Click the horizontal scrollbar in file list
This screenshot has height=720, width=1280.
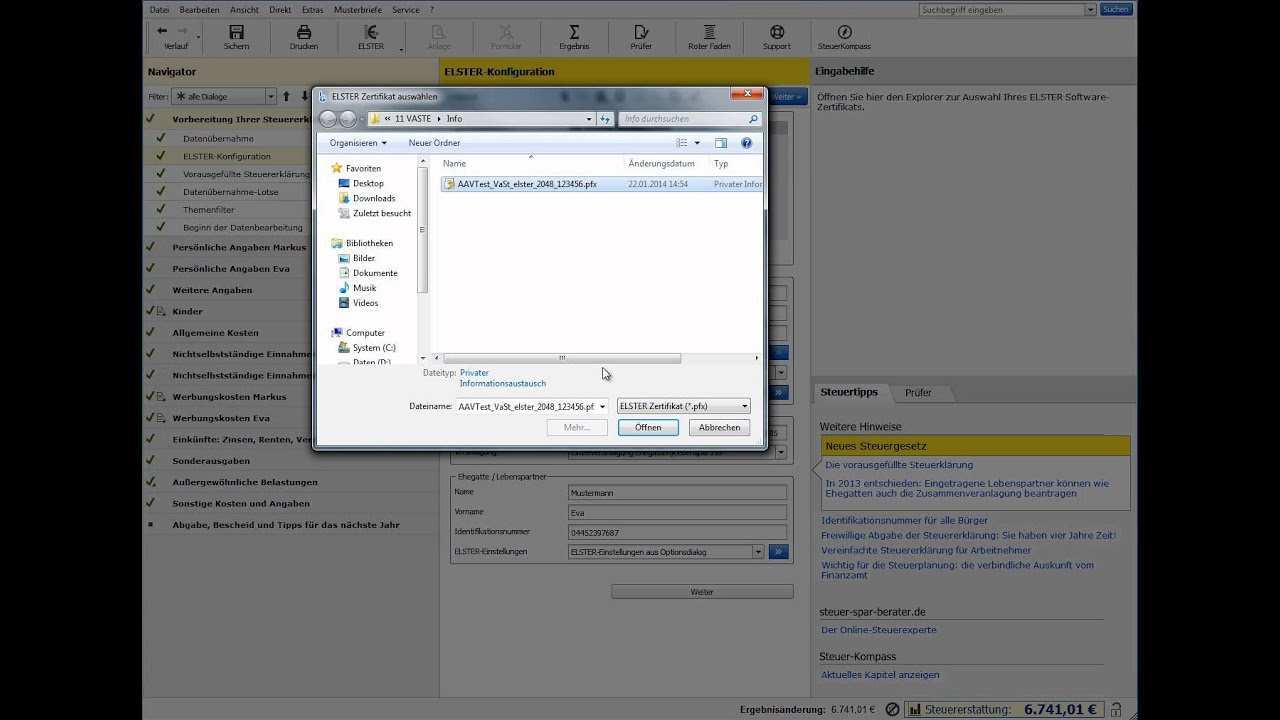(x=562, y=358)
